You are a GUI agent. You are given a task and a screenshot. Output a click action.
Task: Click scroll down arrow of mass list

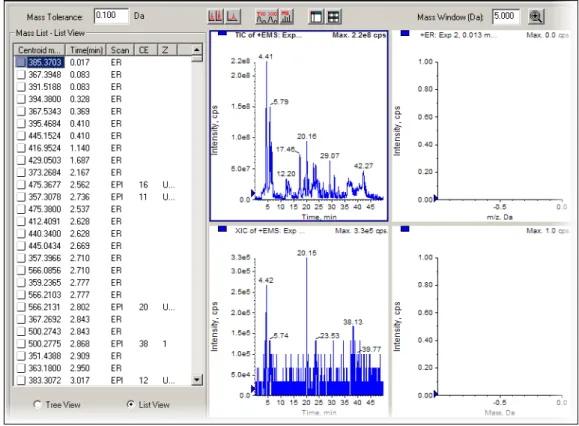pyautogui.click(x=197, y=379)
